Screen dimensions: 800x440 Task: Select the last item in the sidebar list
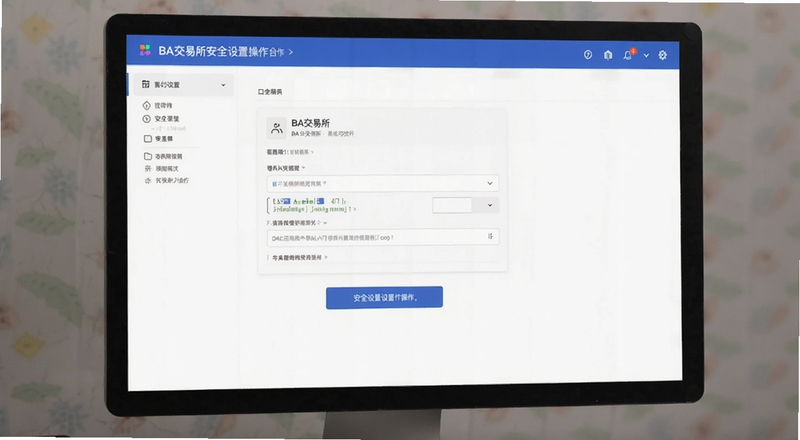[166, 181]
